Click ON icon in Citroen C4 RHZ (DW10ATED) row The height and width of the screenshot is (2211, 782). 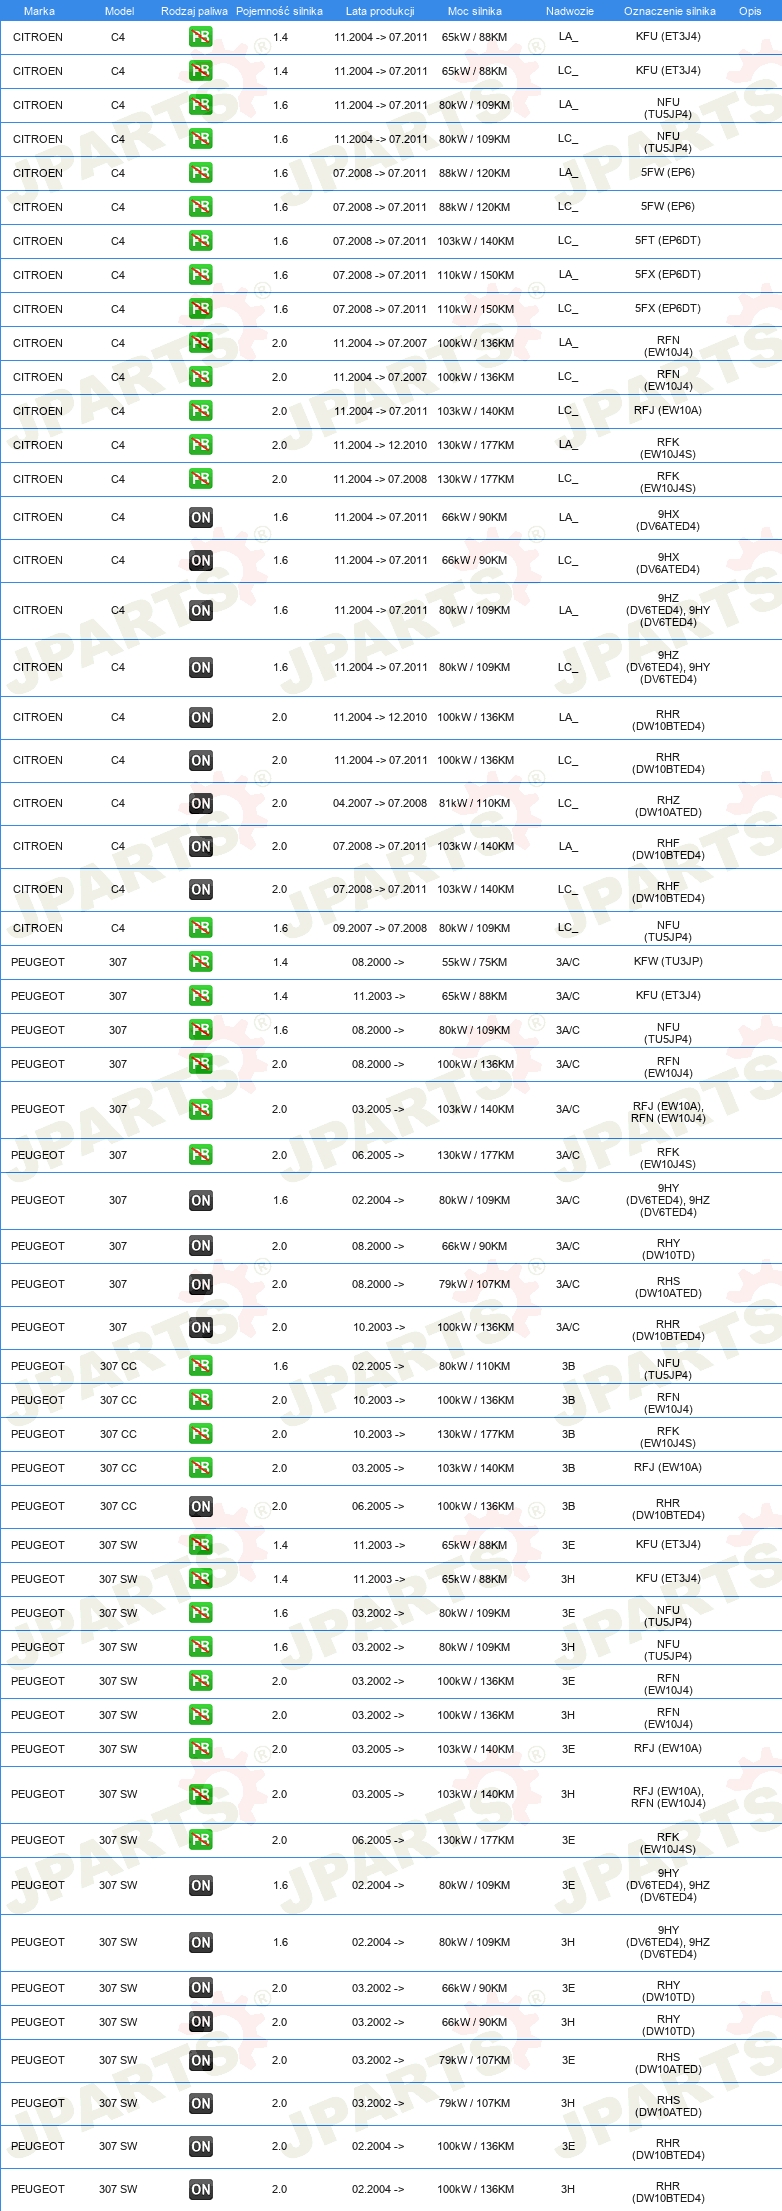[200, 804]
